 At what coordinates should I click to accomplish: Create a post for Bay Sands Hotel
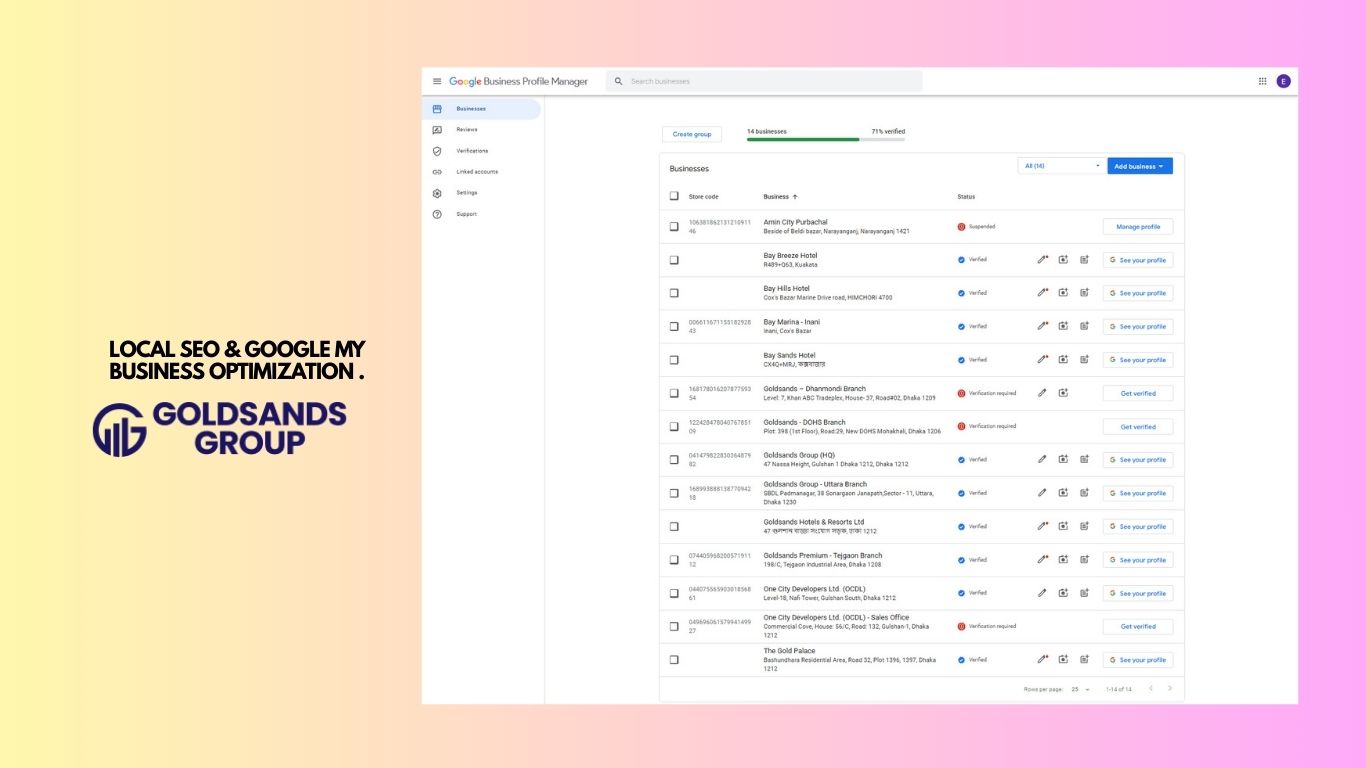[1084, 360]
